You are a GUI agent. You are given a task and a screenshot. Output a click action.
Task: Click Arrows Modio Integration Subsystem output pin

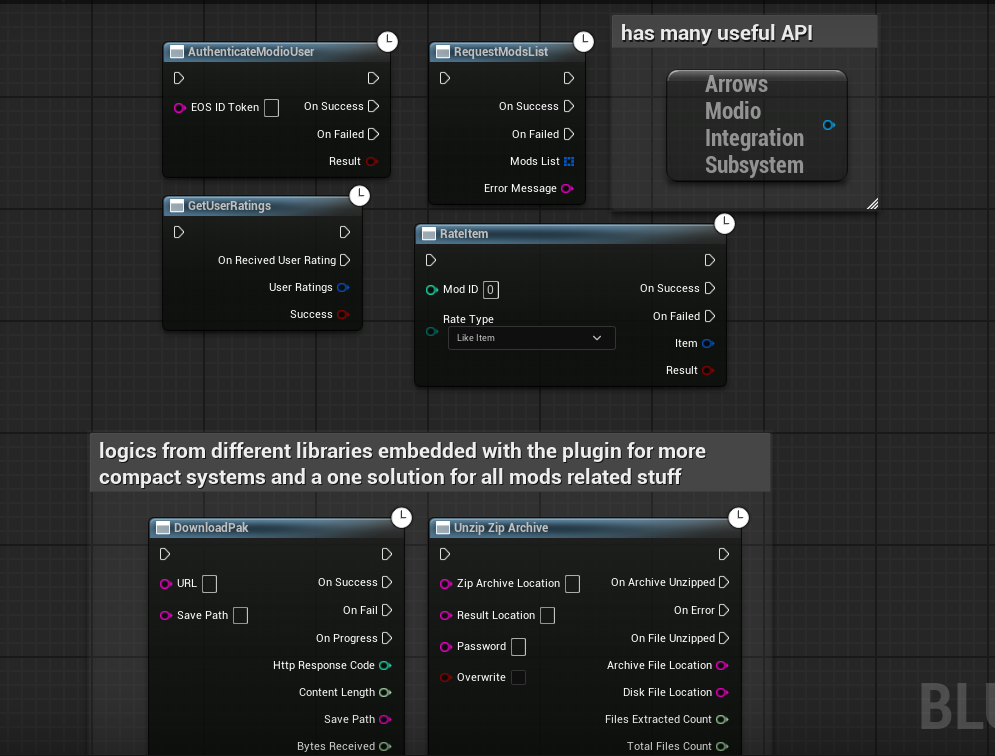(829, 125)
